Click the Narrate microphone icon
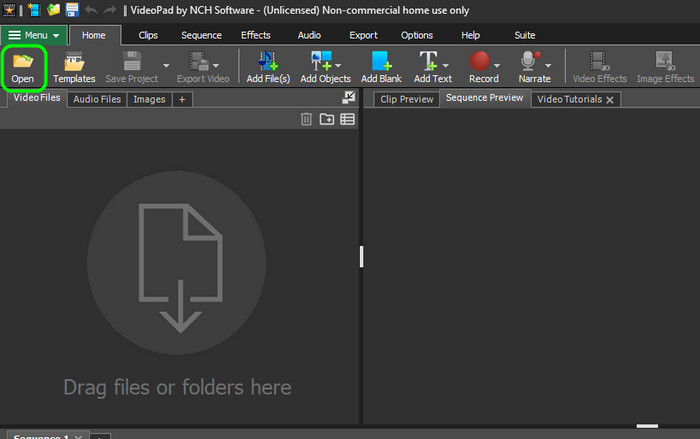This screenshot has height=439, width=700. (530, 61)
